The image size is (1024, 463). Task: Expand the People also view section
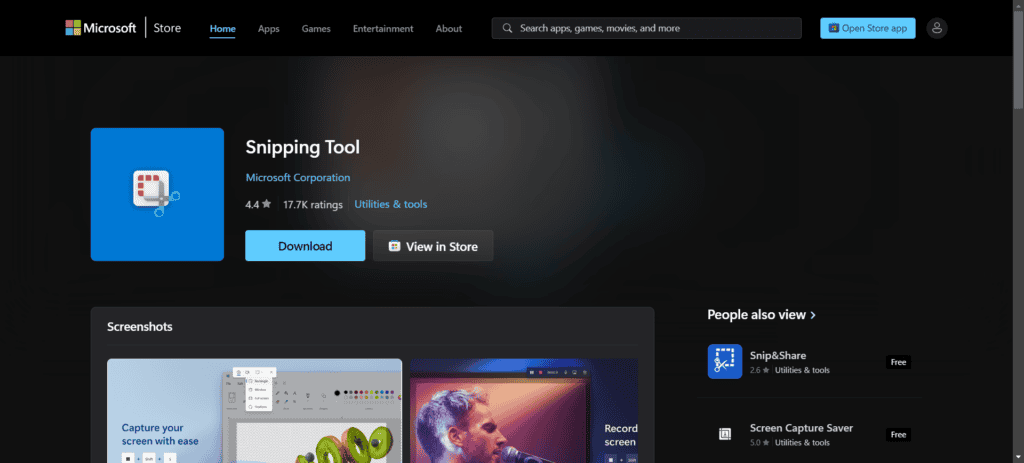tap(761, 315)
